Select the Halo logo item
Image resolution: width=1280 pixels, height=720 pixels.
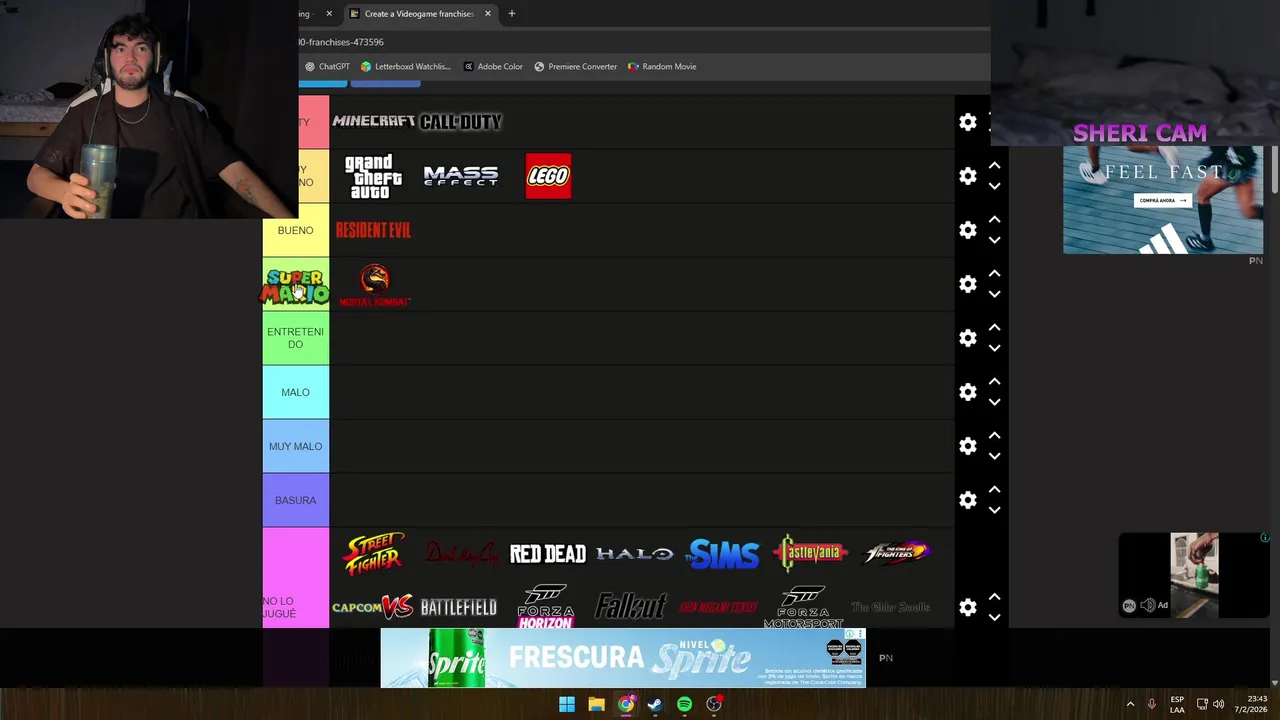634,554
